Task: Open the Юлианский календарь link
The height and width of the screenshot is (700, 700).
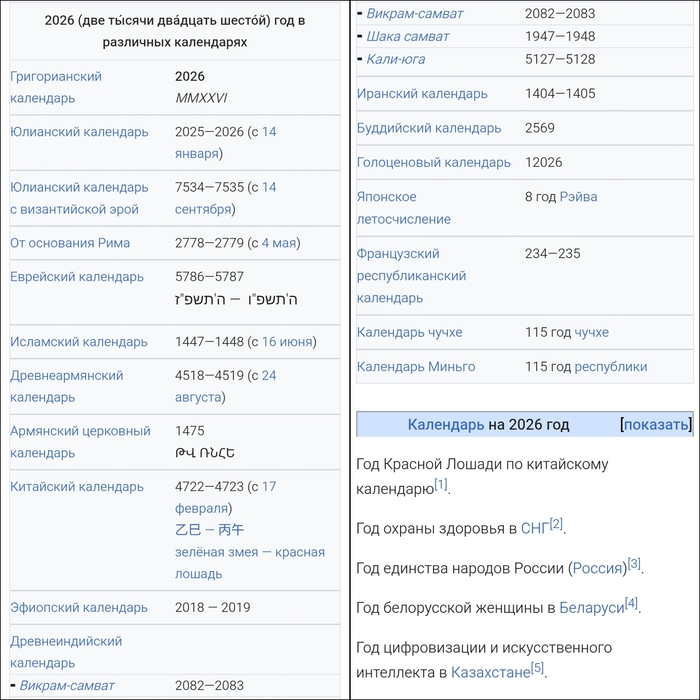Action: (x=79, y=132)
